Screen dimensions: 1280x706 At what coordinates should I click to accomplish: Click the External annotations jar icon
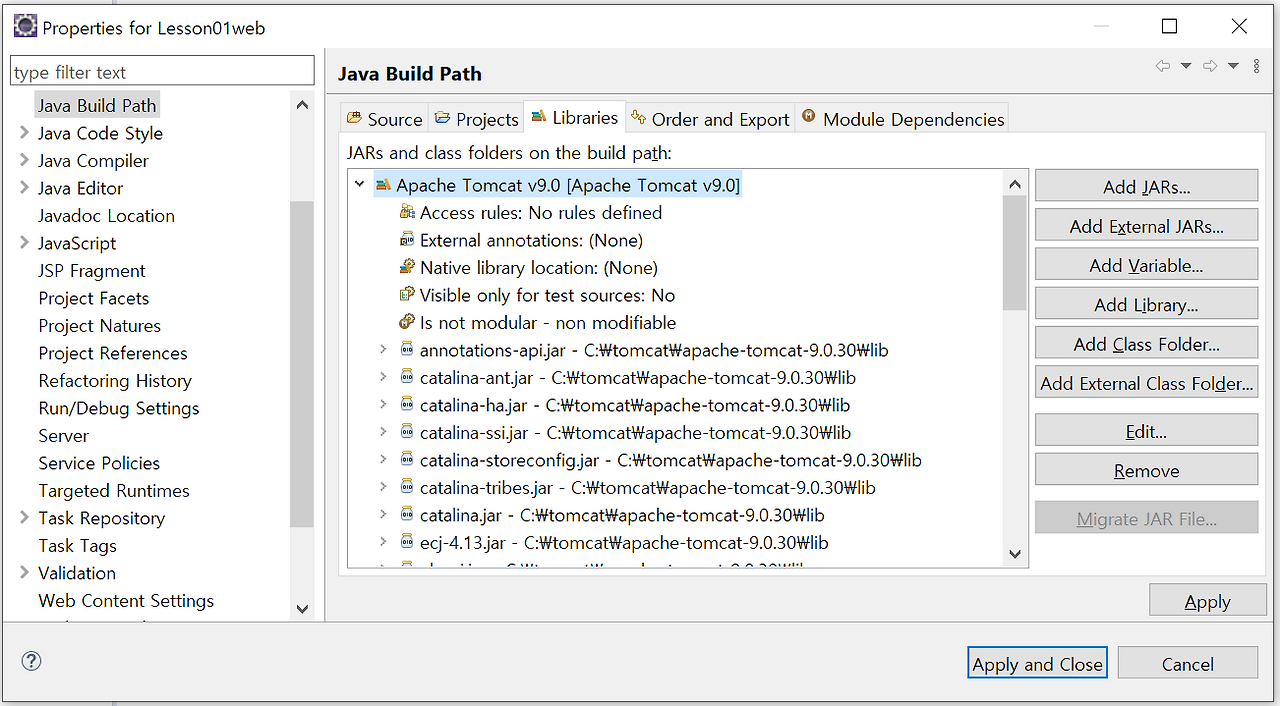tap(407, 240)
